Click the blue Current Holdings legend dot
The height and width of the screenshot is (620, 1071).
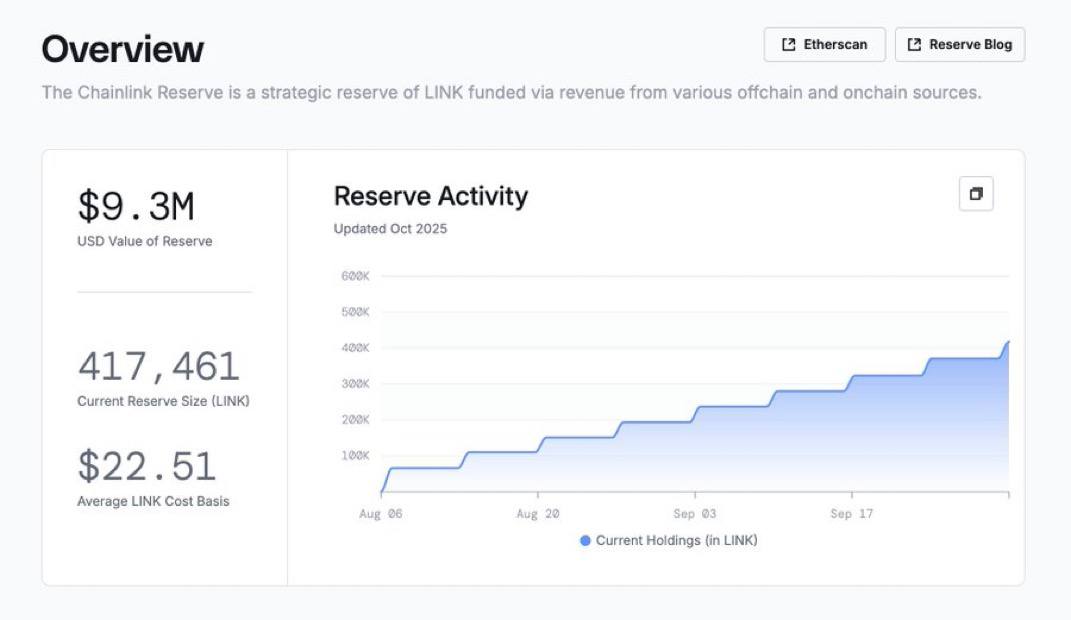click(585, 541)
